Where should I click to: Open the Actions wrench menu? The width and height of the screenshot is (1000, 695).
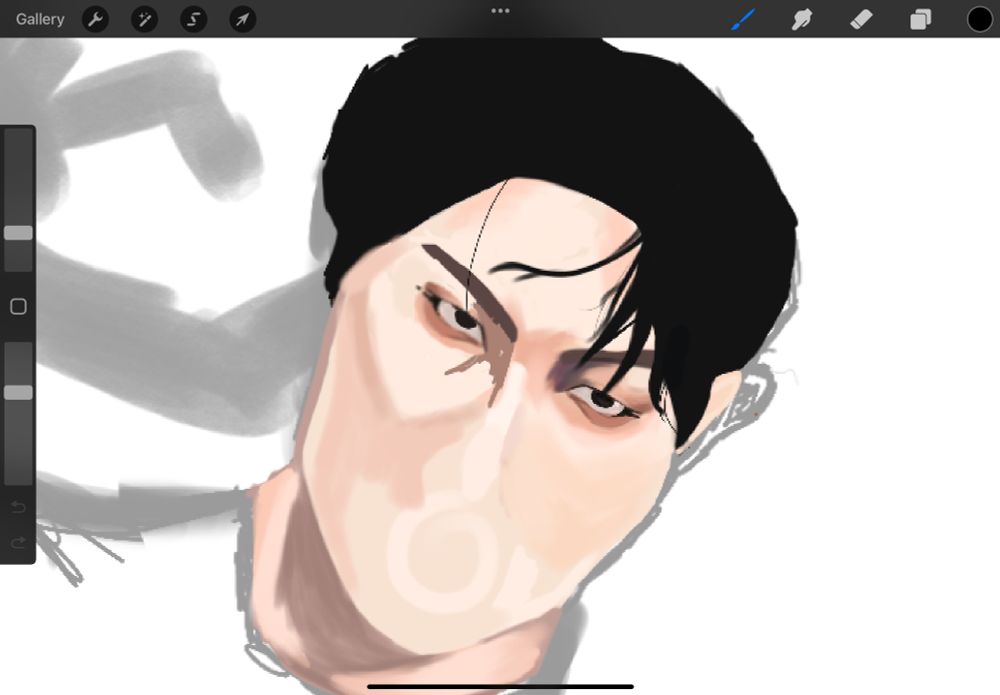96,20
